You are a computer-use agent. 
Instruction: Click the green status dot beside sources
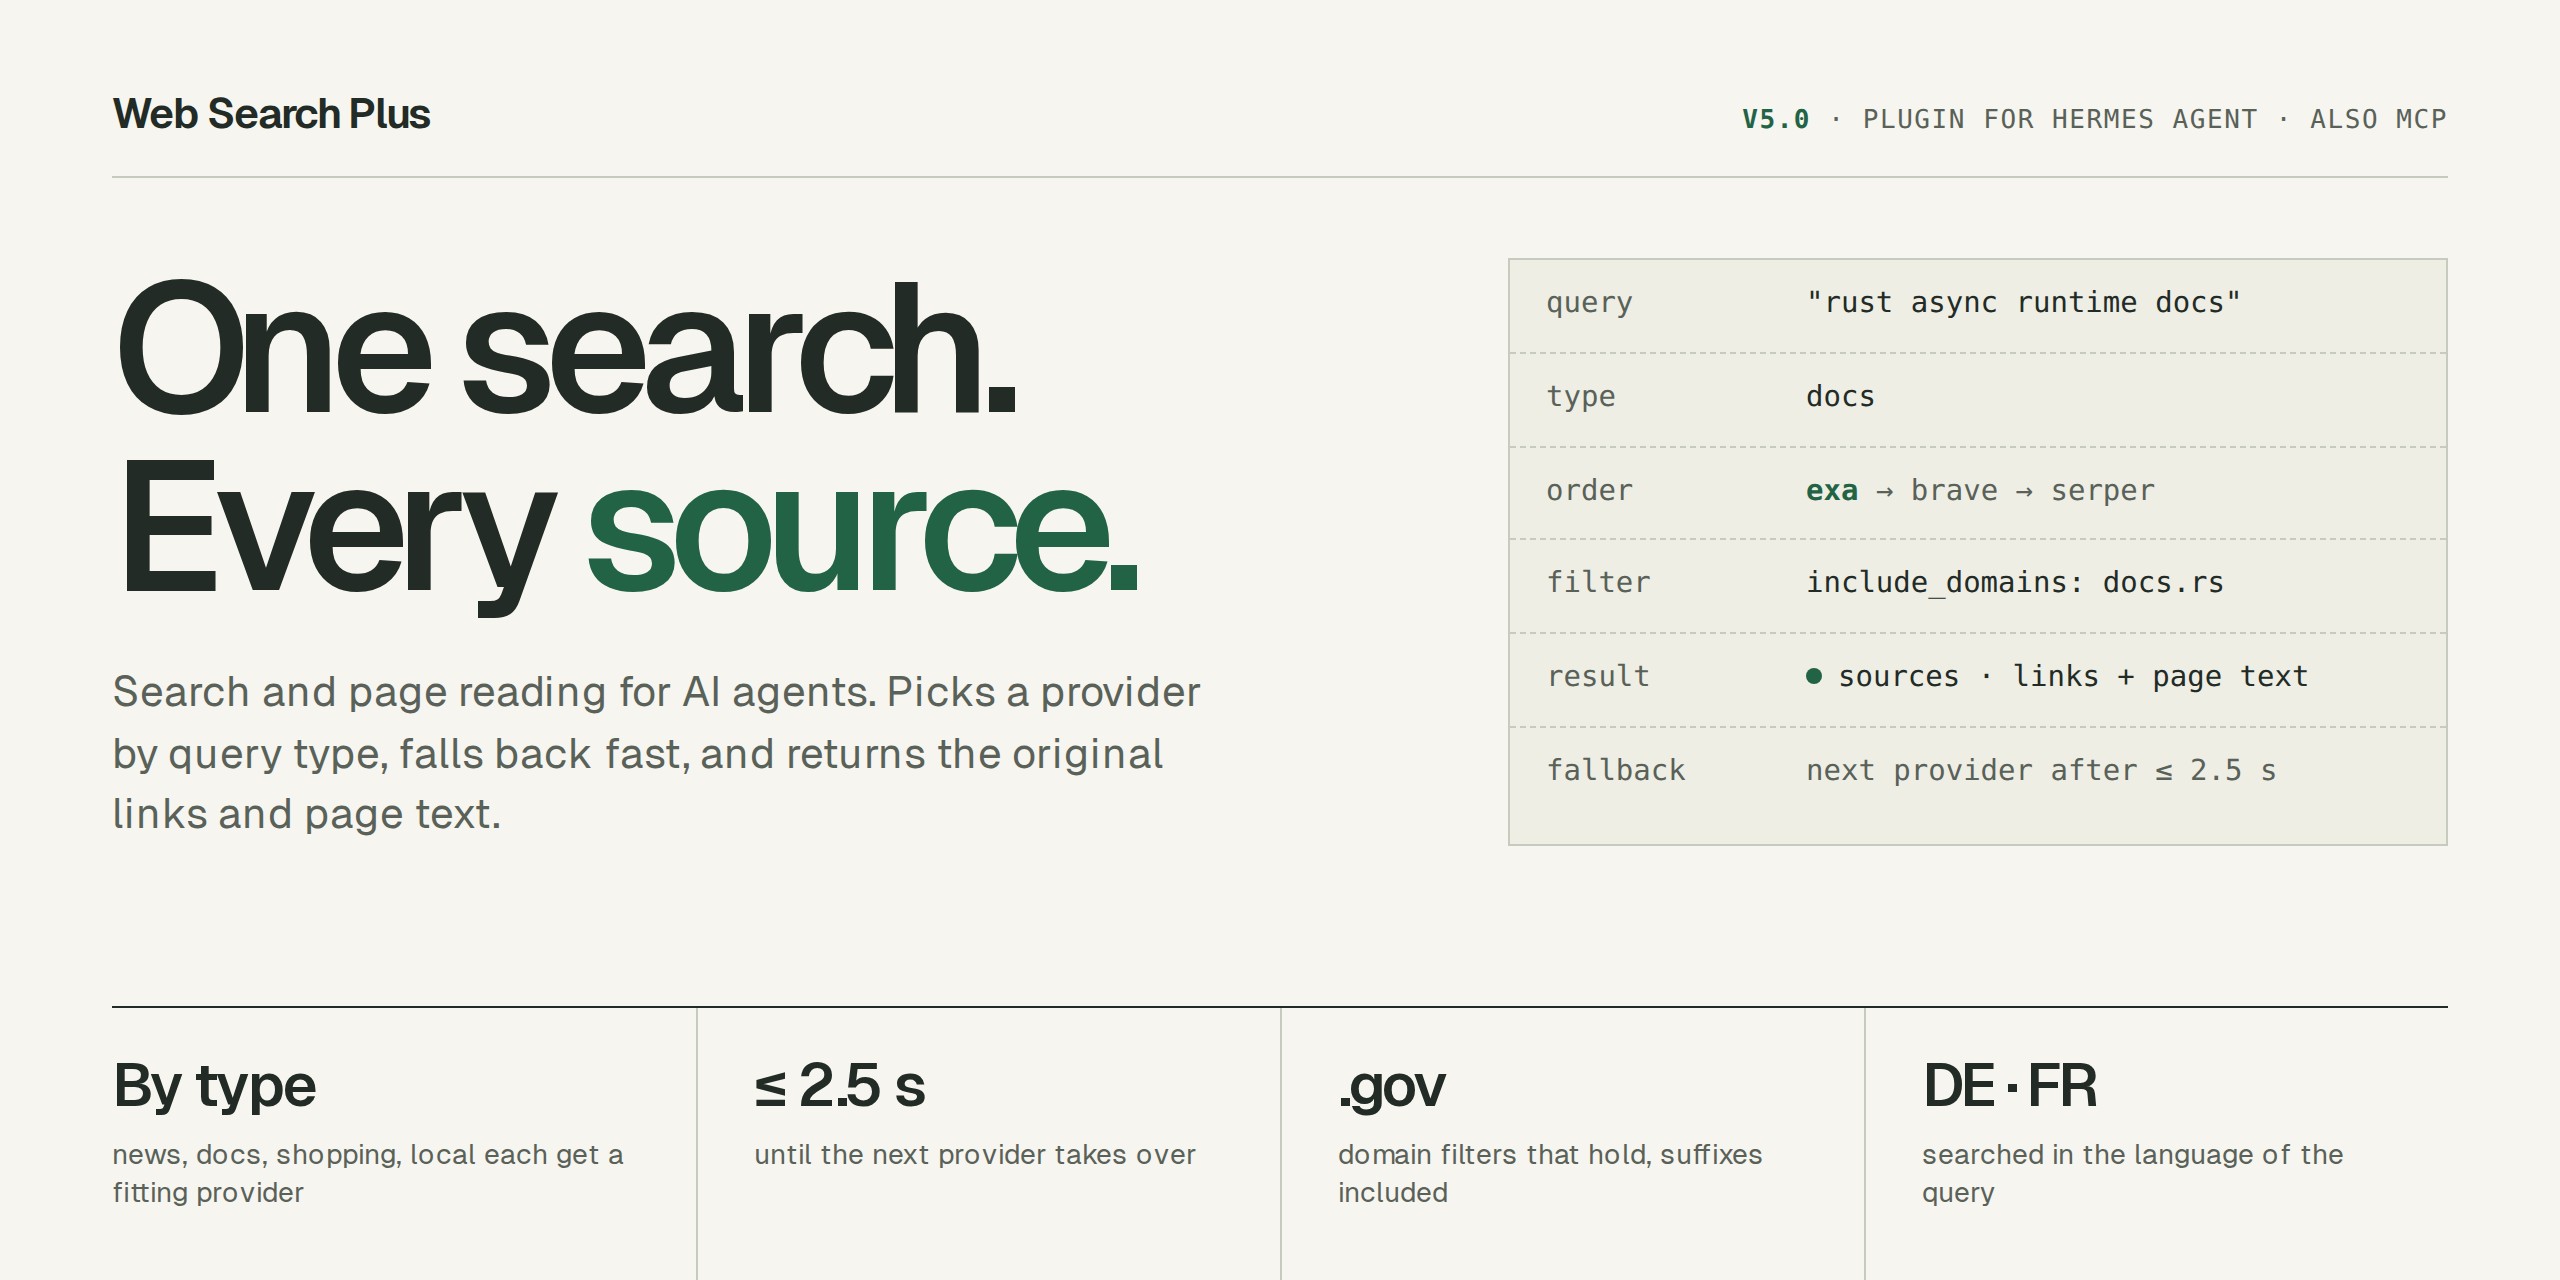(x=1814, y=676)
